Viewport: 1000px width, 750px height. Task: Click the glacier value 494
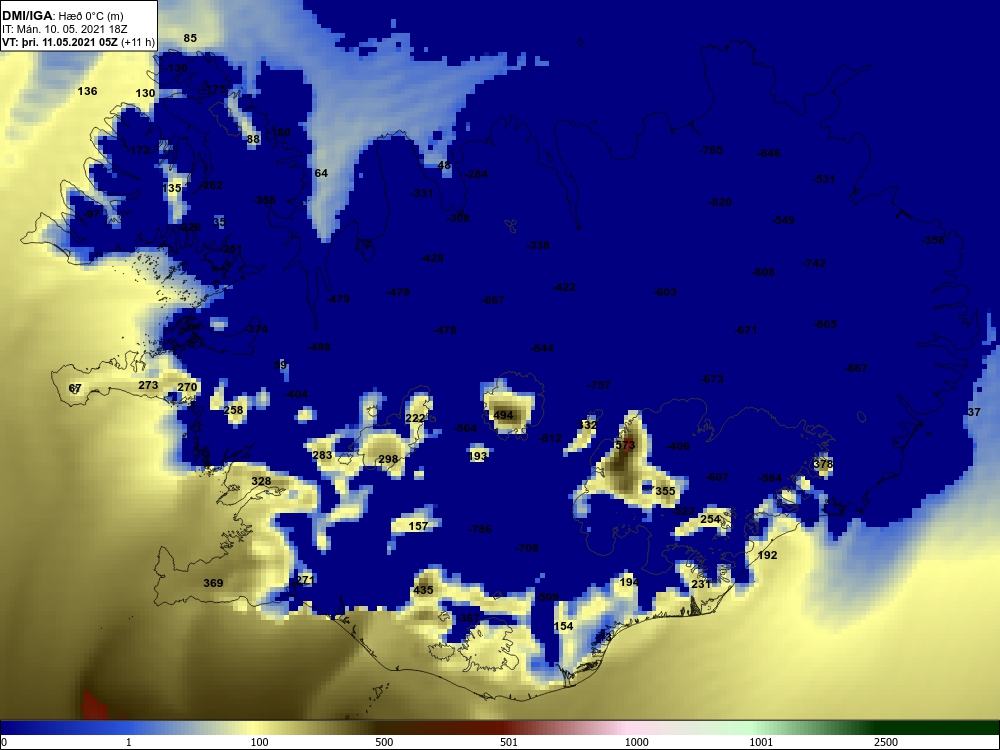503,415
